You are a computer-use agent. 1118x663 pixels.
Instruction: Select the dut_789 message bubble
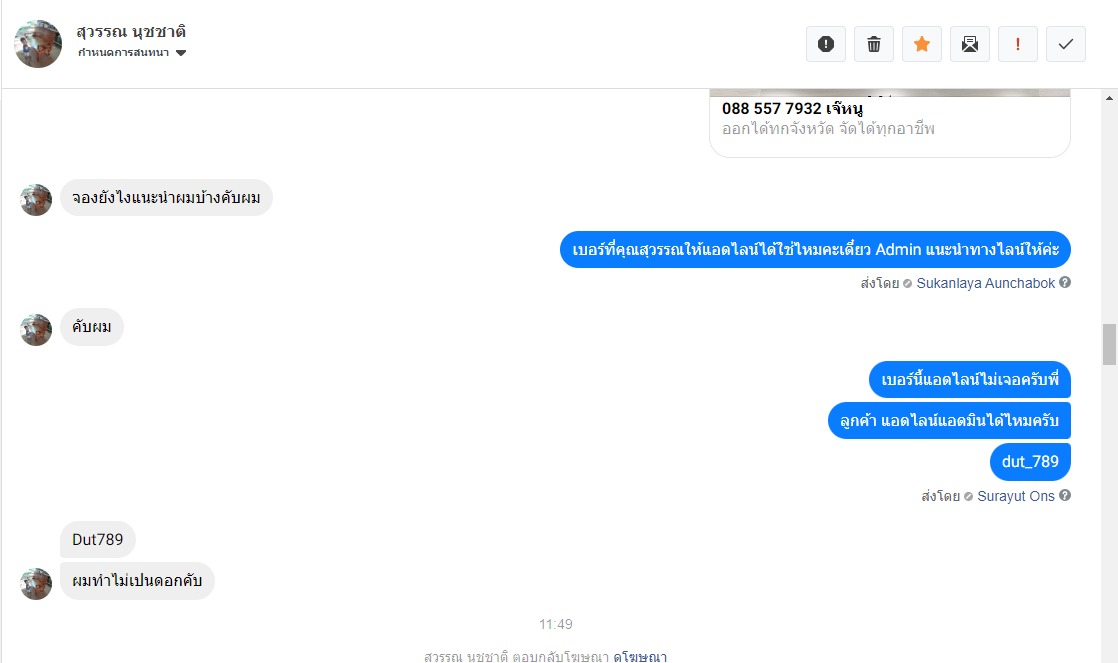click(x=1030, y=462)
